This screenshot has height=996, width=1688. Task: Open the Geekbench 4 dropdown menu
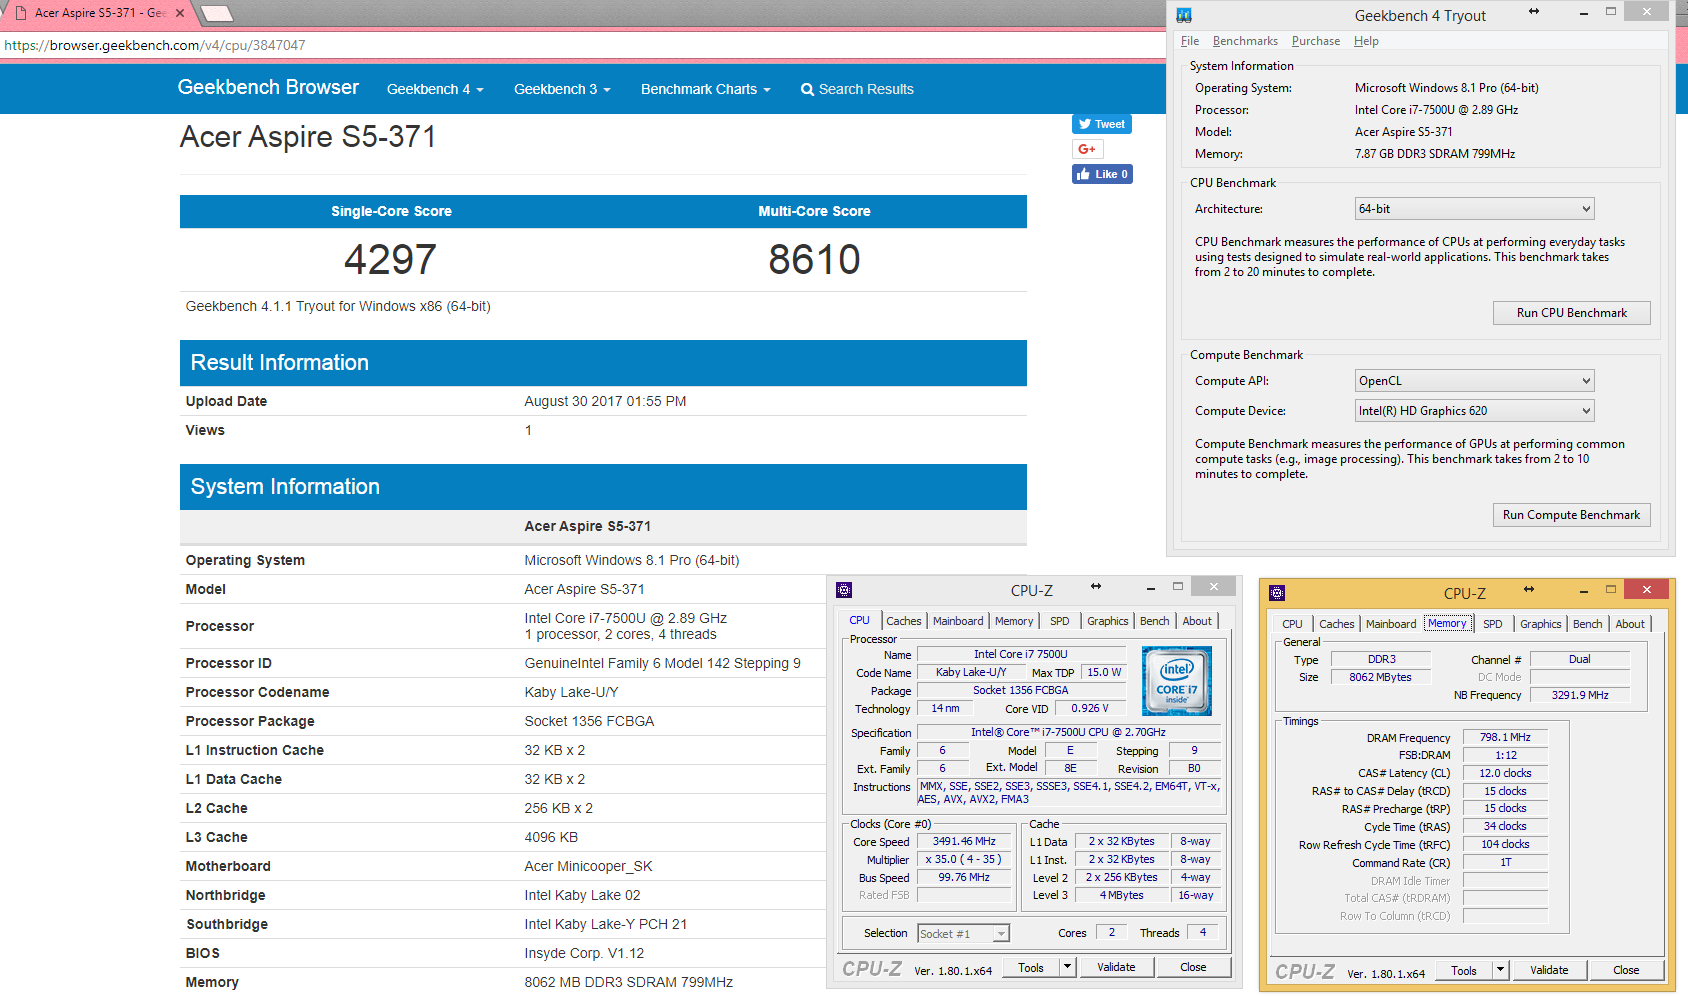(x=435, y=89)
